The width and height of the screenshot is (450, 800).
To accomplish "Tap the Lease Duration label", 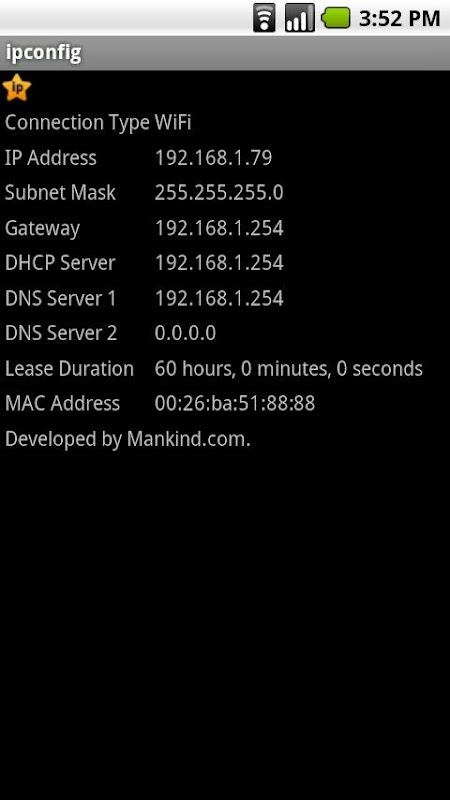I will 69,368.
